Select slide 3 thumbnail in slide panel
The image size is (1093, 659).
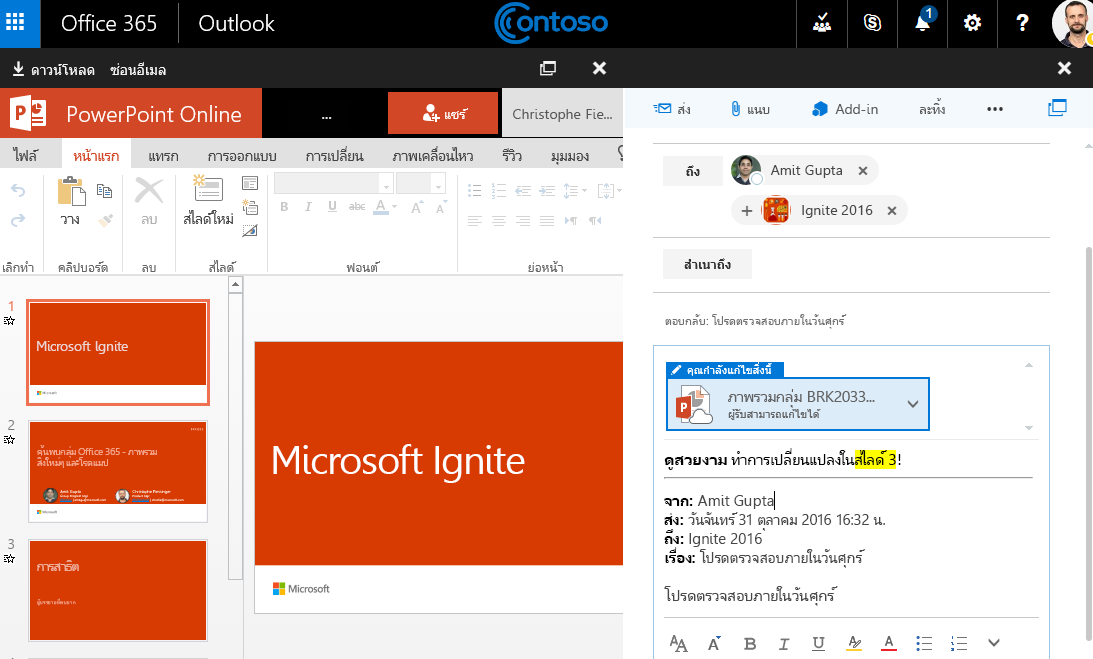(118, 590)
